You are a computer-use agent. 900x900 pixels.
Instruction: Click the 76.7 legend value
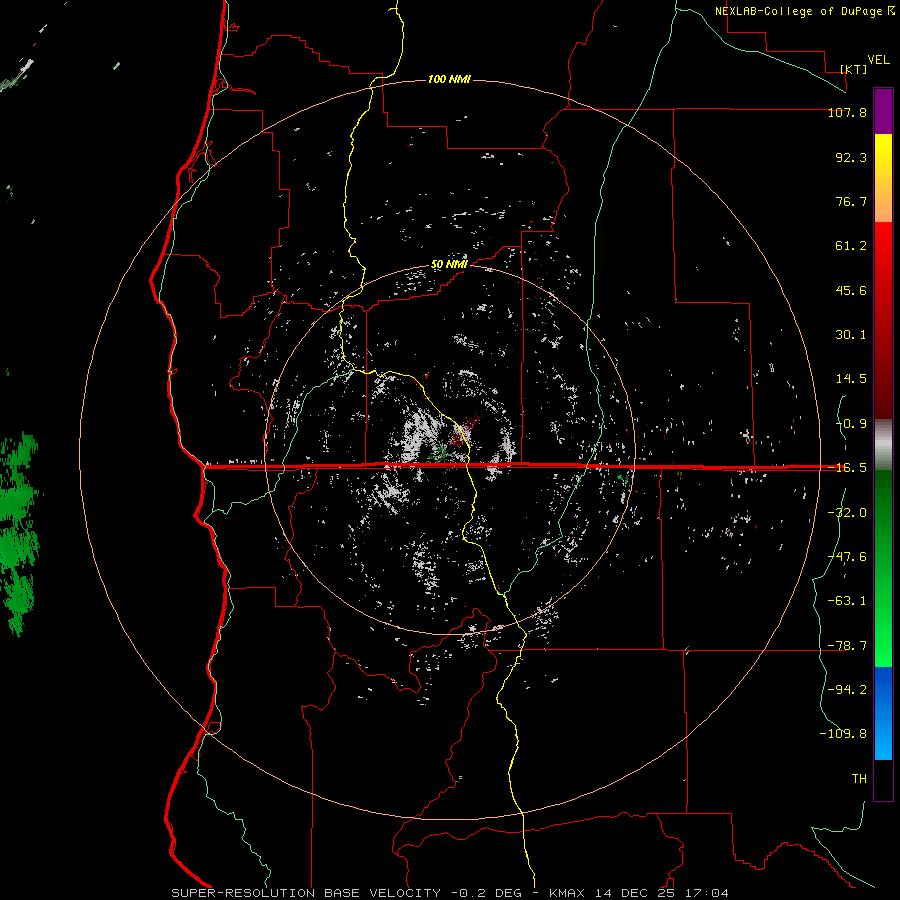[x=851, y=201]
